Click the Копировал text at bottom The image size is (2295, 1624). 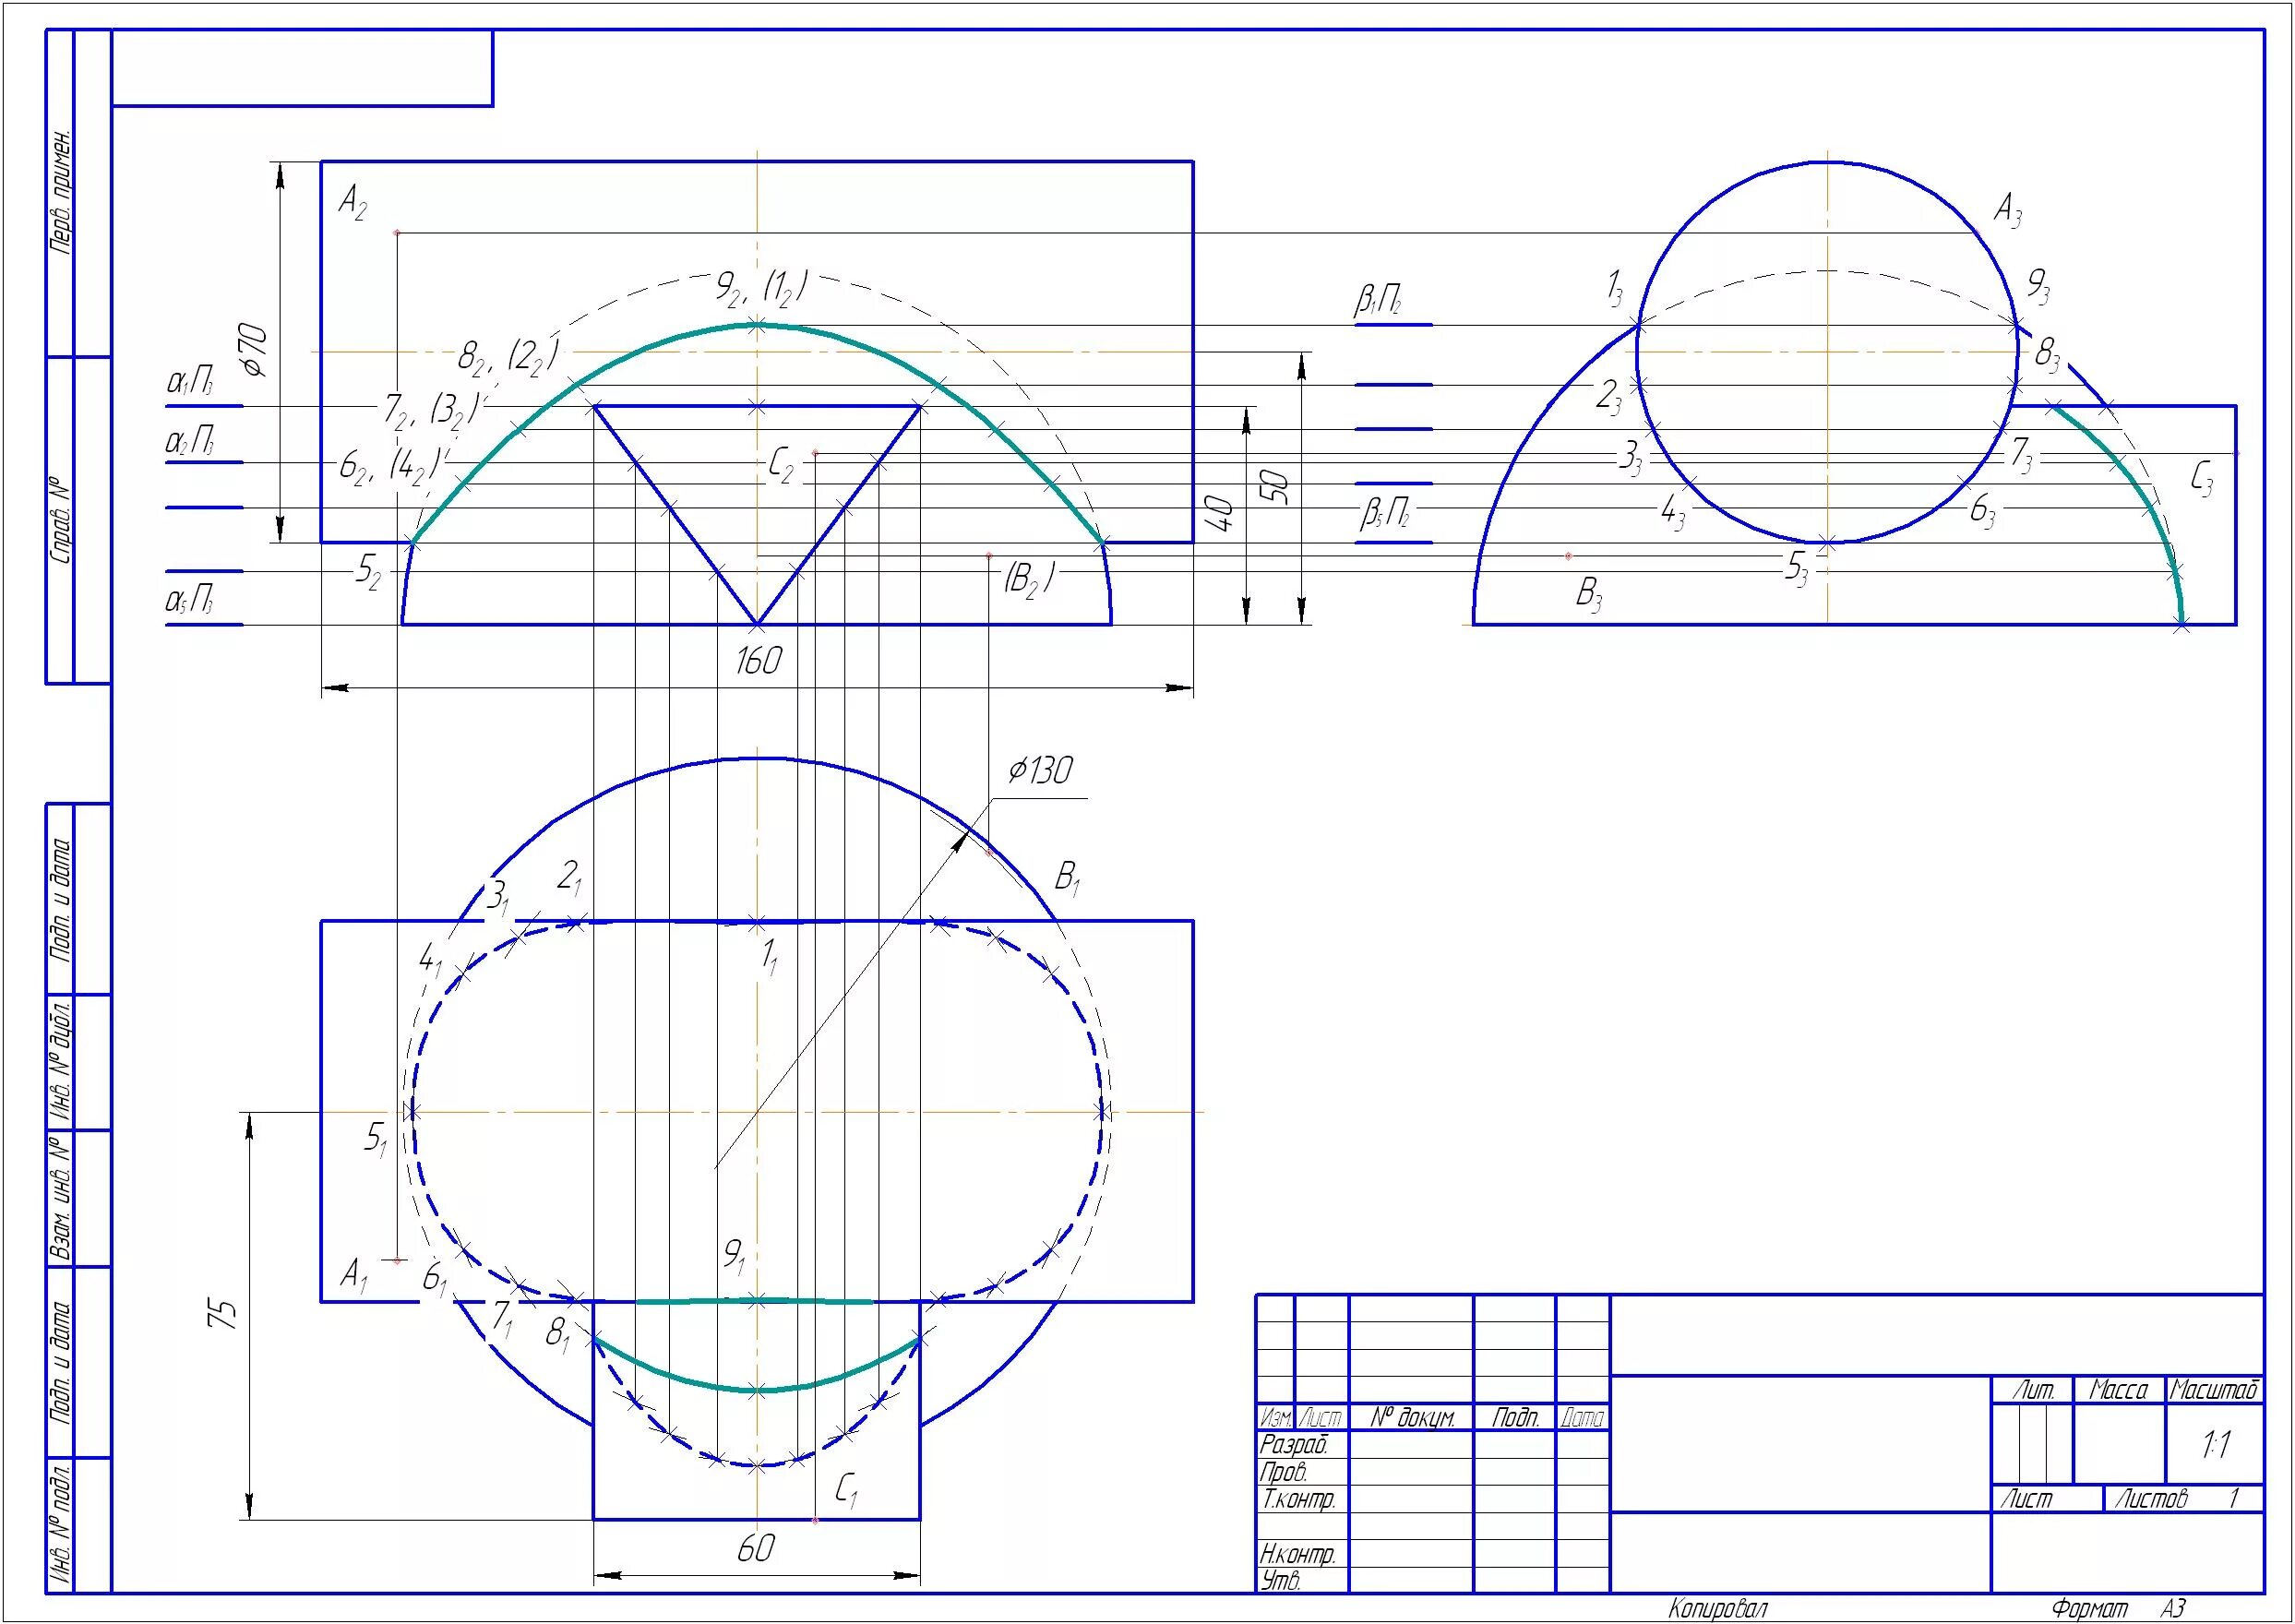pos(1717,1609)
